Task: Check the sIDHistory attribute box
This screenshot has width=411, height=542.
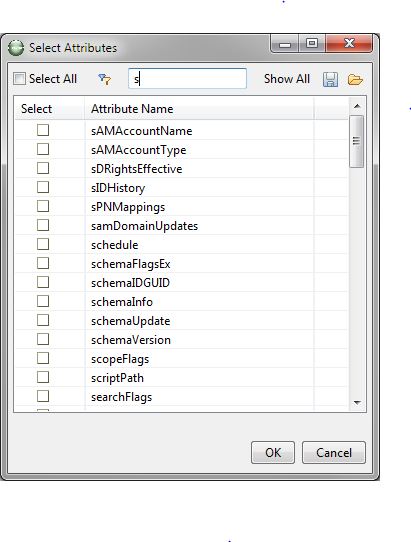Action: (x=43, y=187)
